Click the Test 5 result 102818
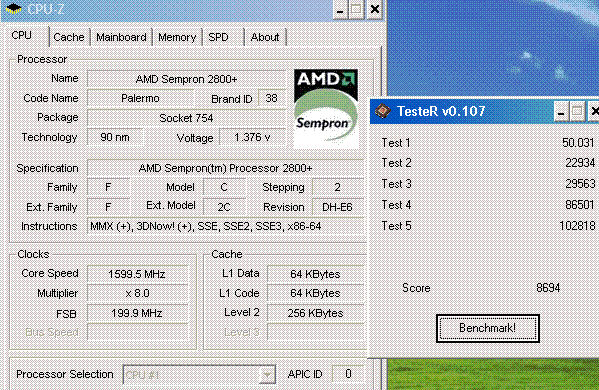The image size is (599, 390). [x=577, y=226]
